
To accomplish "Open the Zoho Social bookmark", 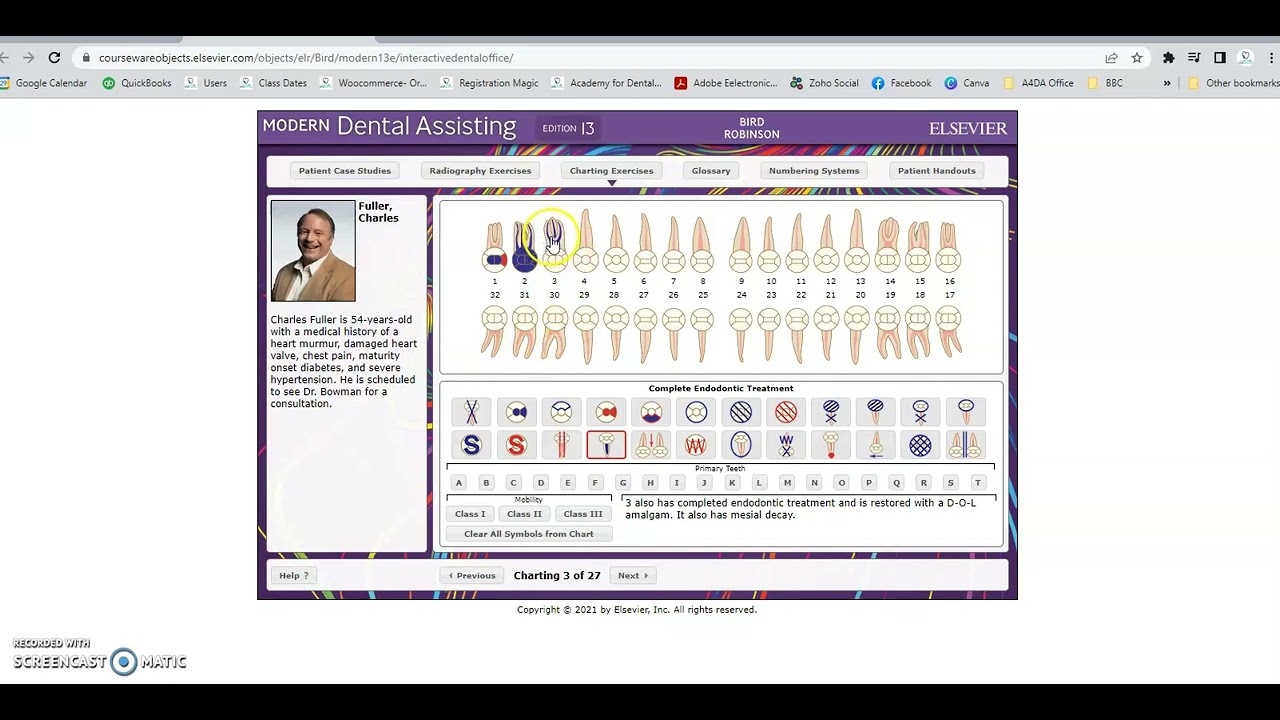I will click(825, 83).
